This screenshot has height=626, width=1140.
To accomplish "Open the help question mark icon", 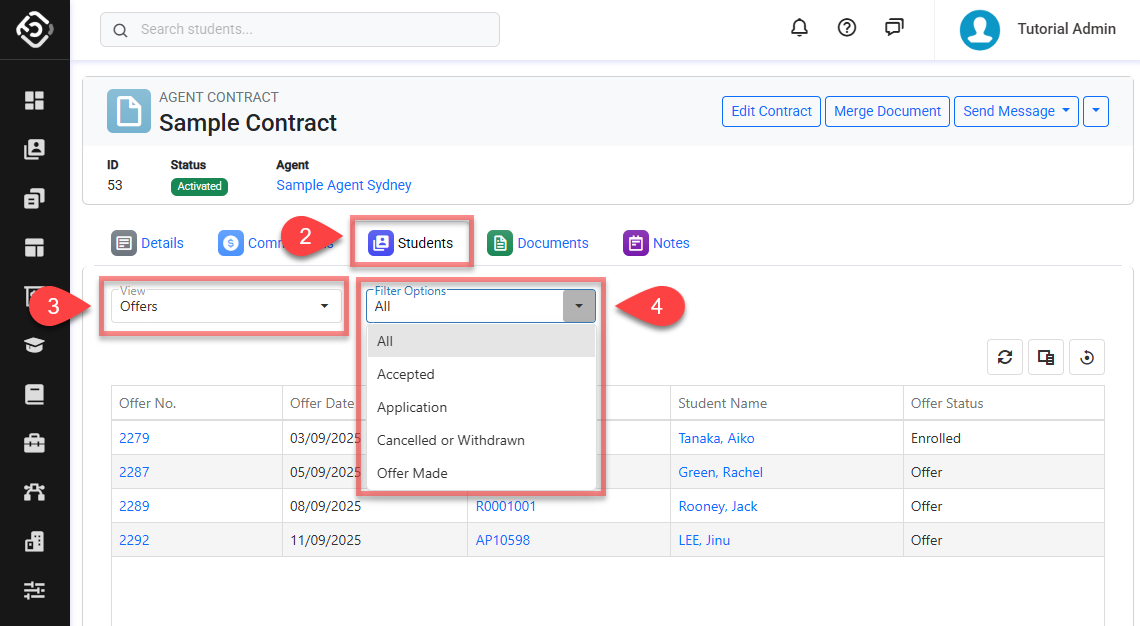I will (x=847, y=28).
